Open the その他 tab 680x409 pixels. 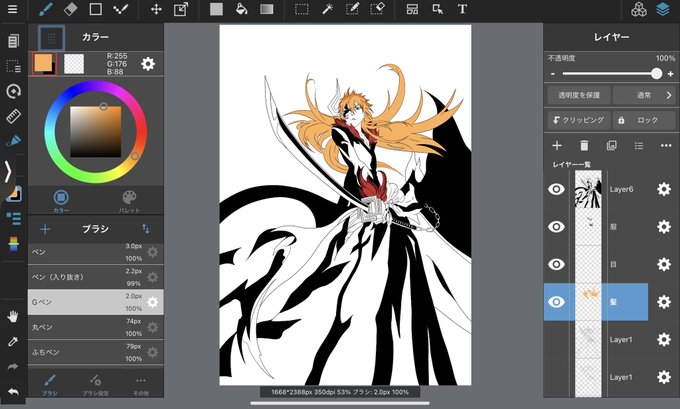141,385
